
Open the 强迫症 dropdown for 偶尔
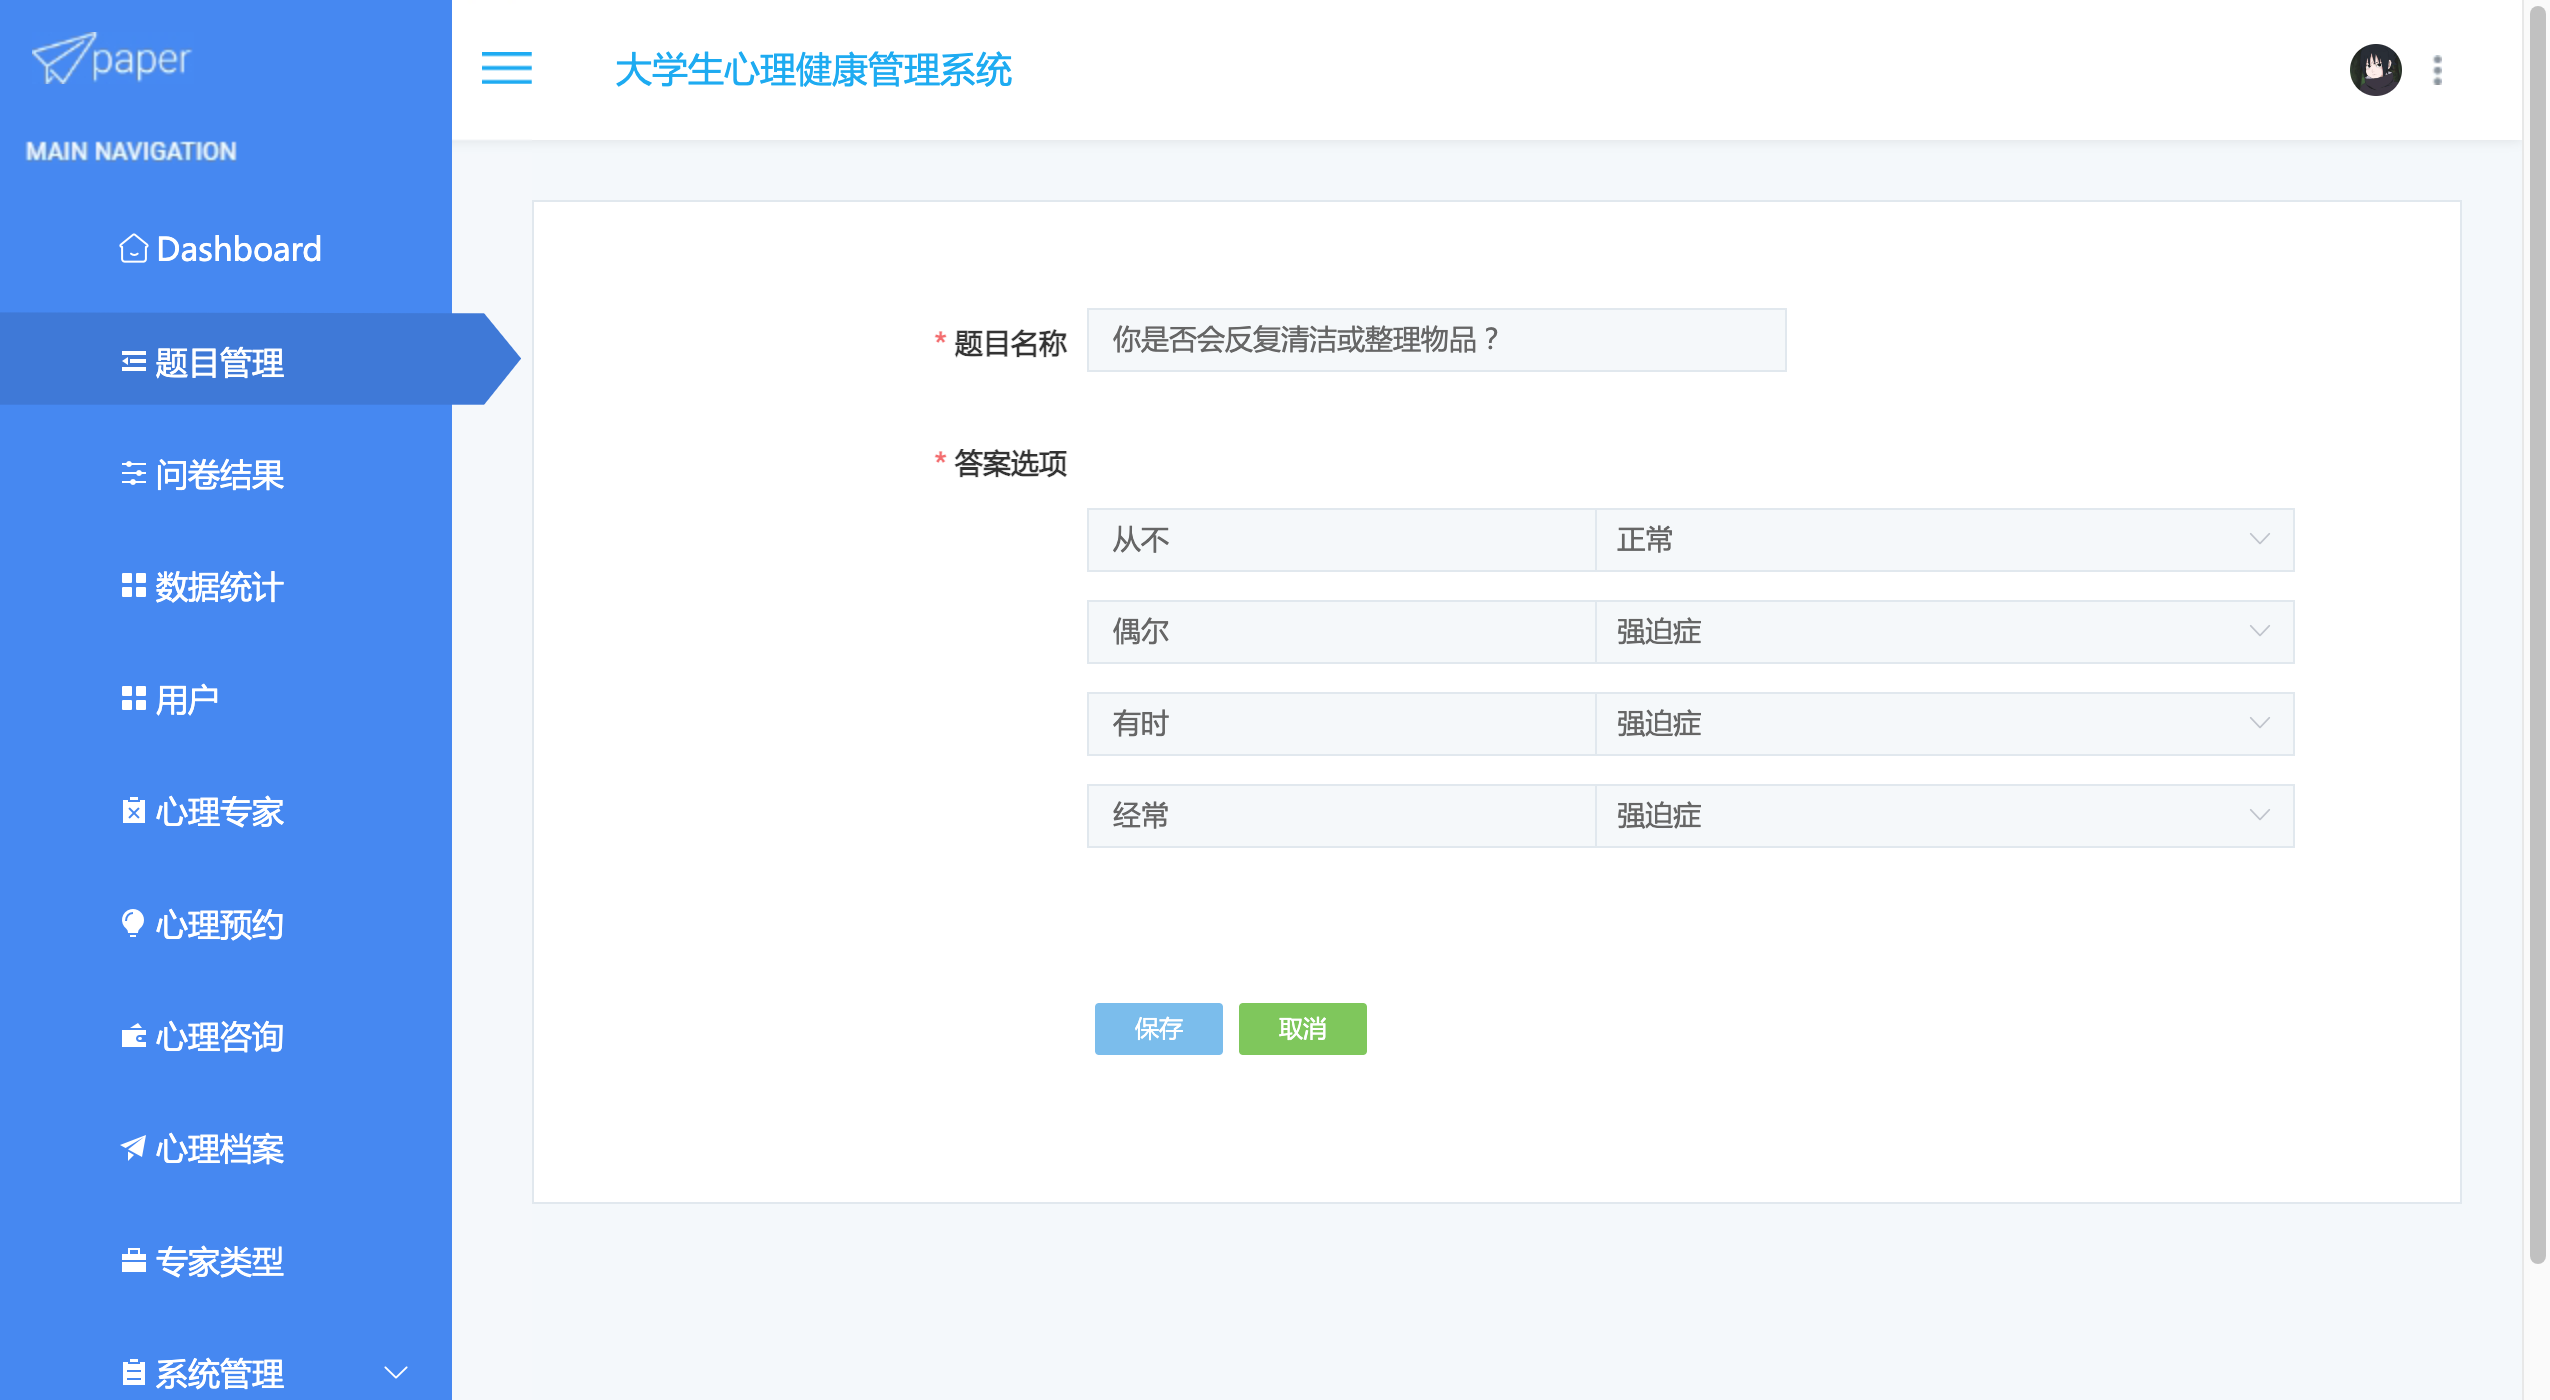1943,632
